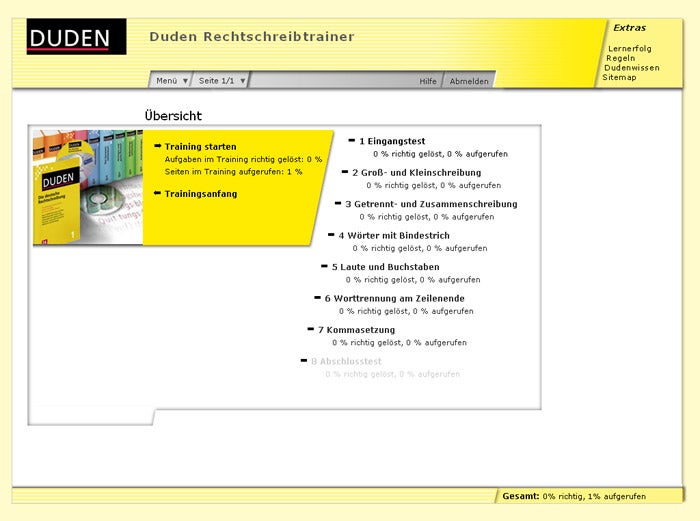Click the greyed-out 8 Abschlusstest entry
Screen dimensions: 700x521
click(x=346, y=361)
